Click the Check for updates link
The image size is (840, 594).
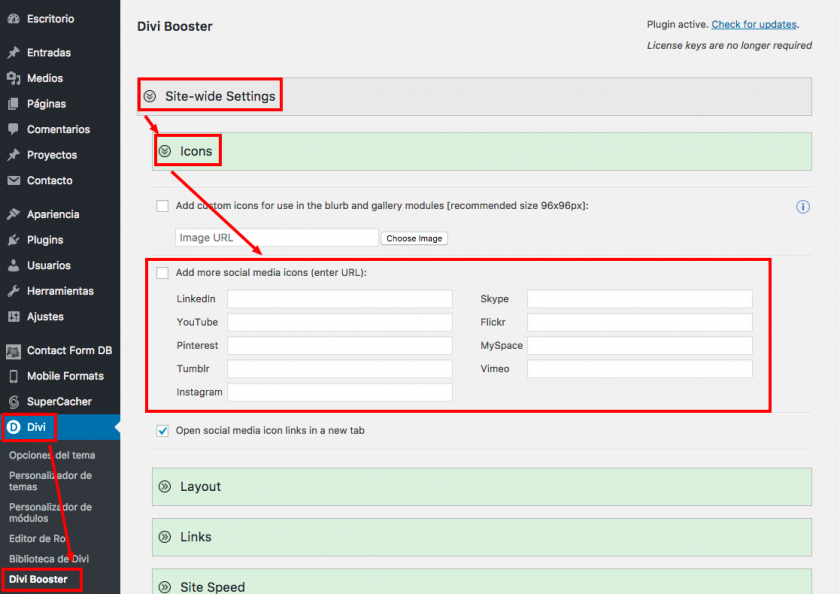point(754,24)
